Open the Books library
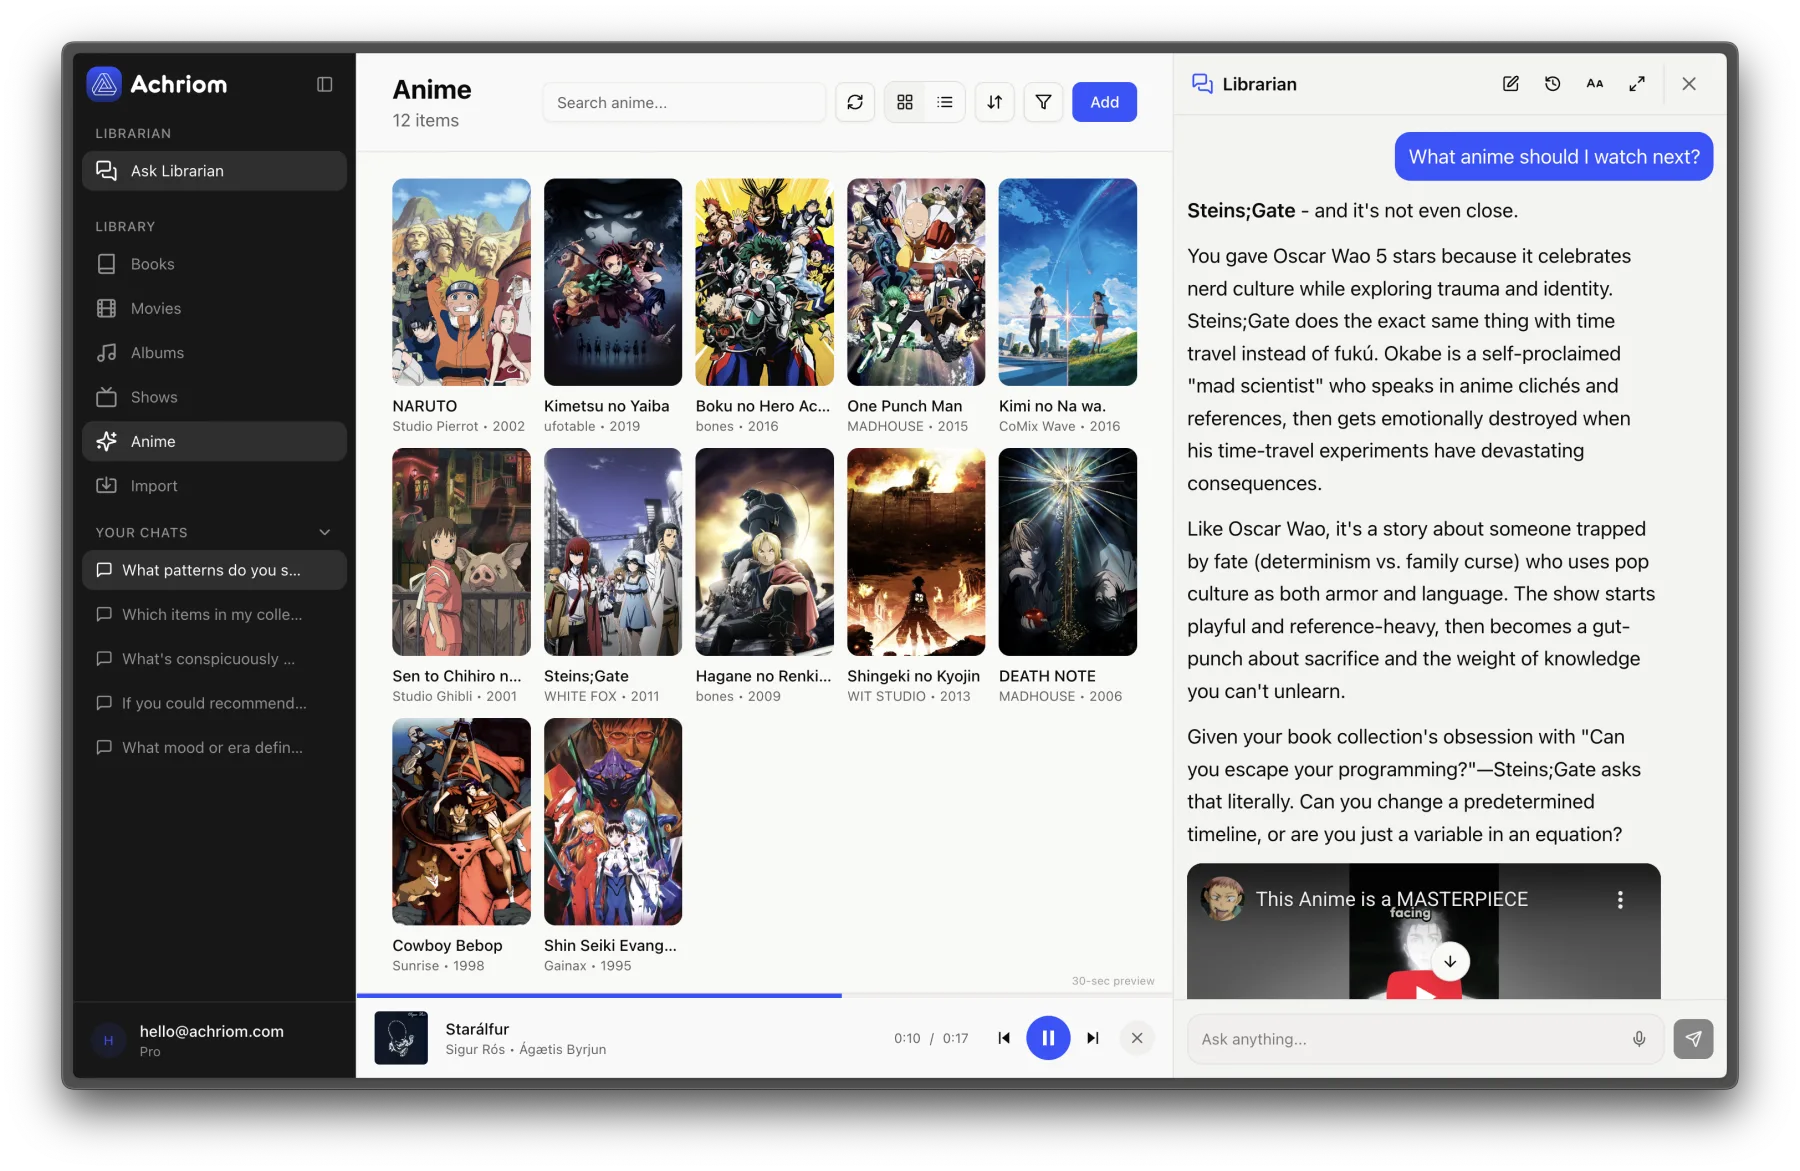This screenshot has height=1171, width=1800. pos(214,264)
